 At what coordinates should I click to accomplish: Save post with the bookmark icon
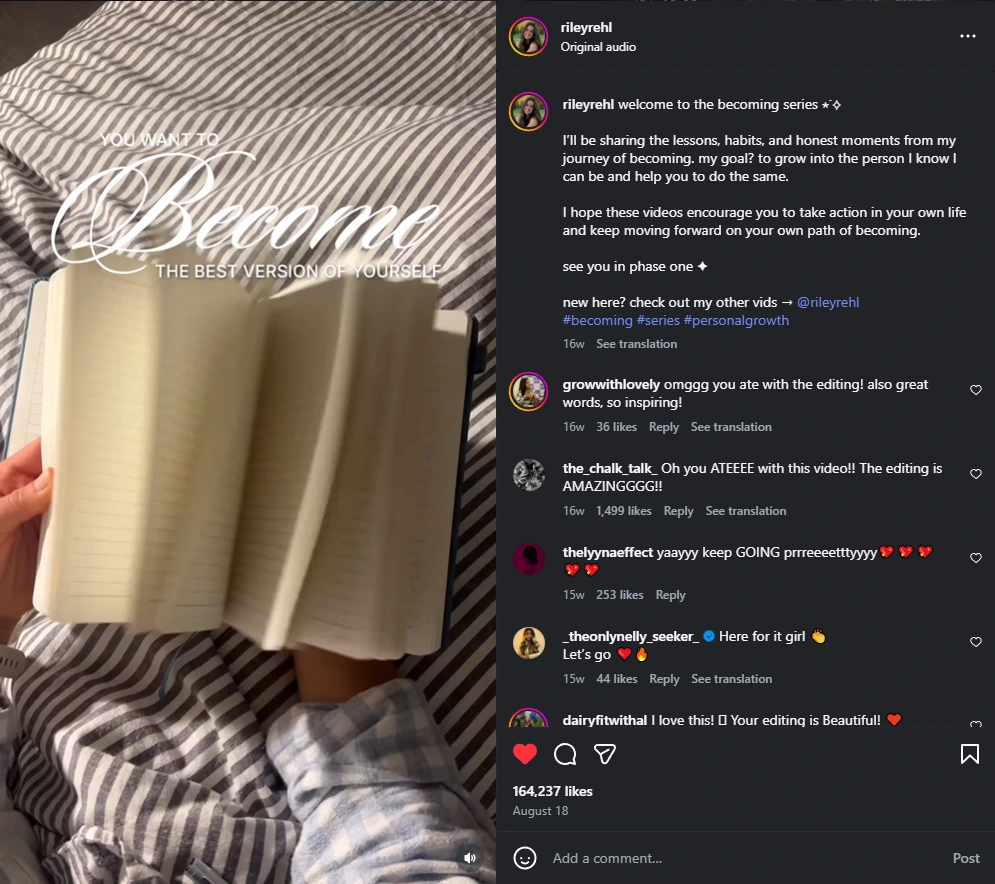click(x=970, y=754)
